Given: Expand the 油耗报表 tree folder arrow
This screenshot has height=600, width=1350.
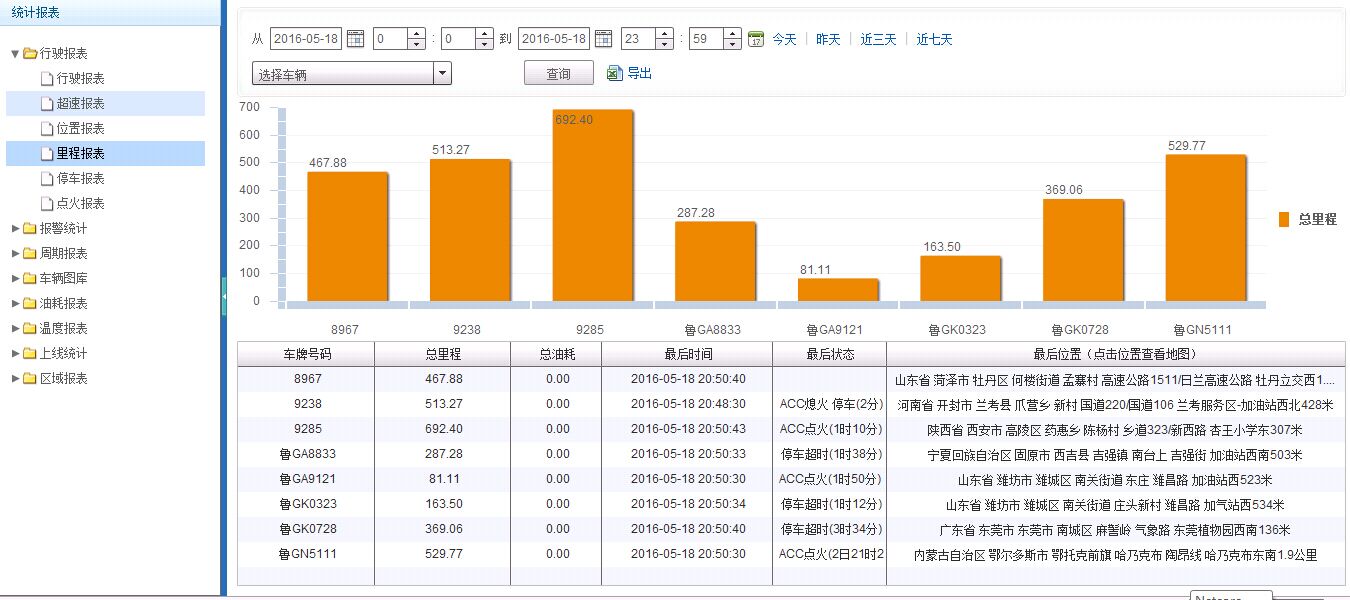Looking at the screenshot, I should pos(15,303).
